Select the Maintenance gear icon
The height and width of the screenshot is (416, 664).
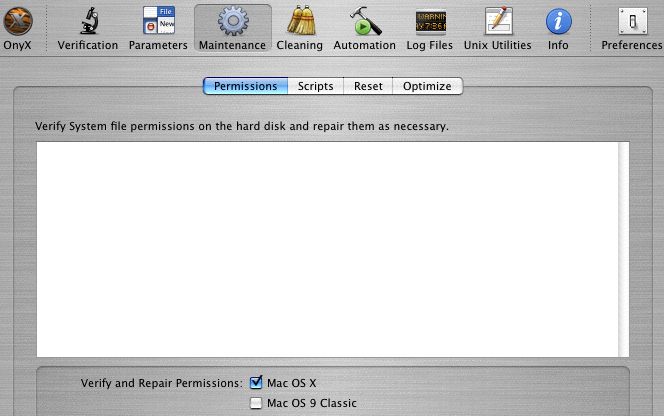coord(233,20)
